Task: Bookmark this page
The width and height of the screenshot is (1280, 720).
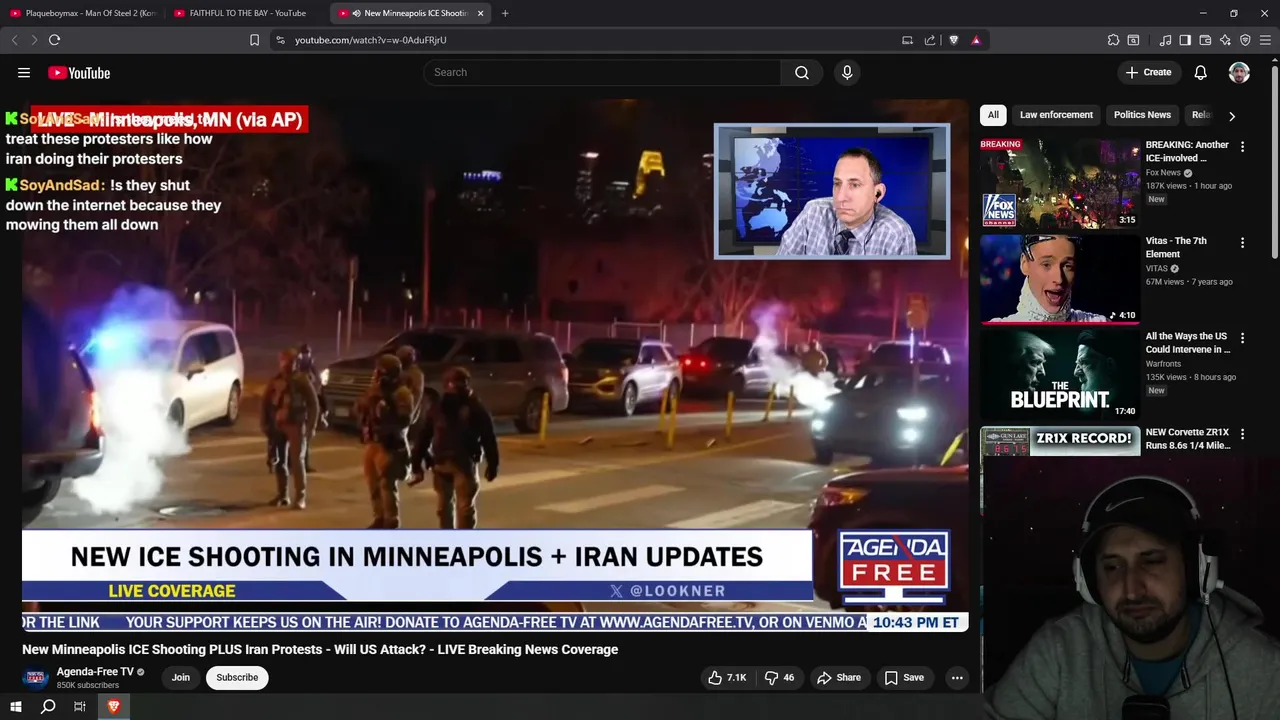Action: point(254,40)
